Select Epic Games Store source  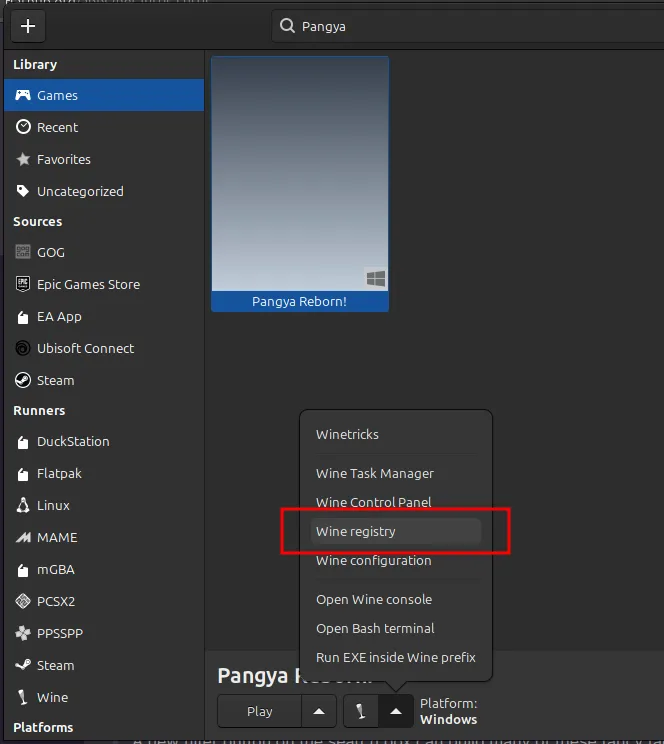(x=88, y=284)
